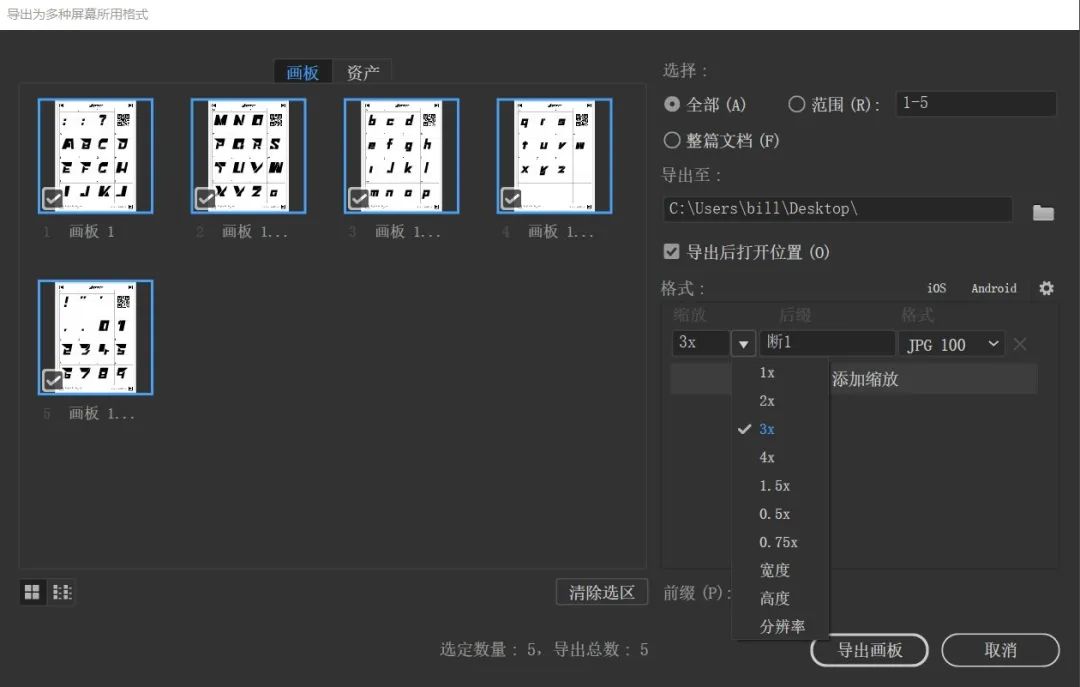Apply the iOS export preset
This screenshot has height=687, width=1080.
click(936, 288)
